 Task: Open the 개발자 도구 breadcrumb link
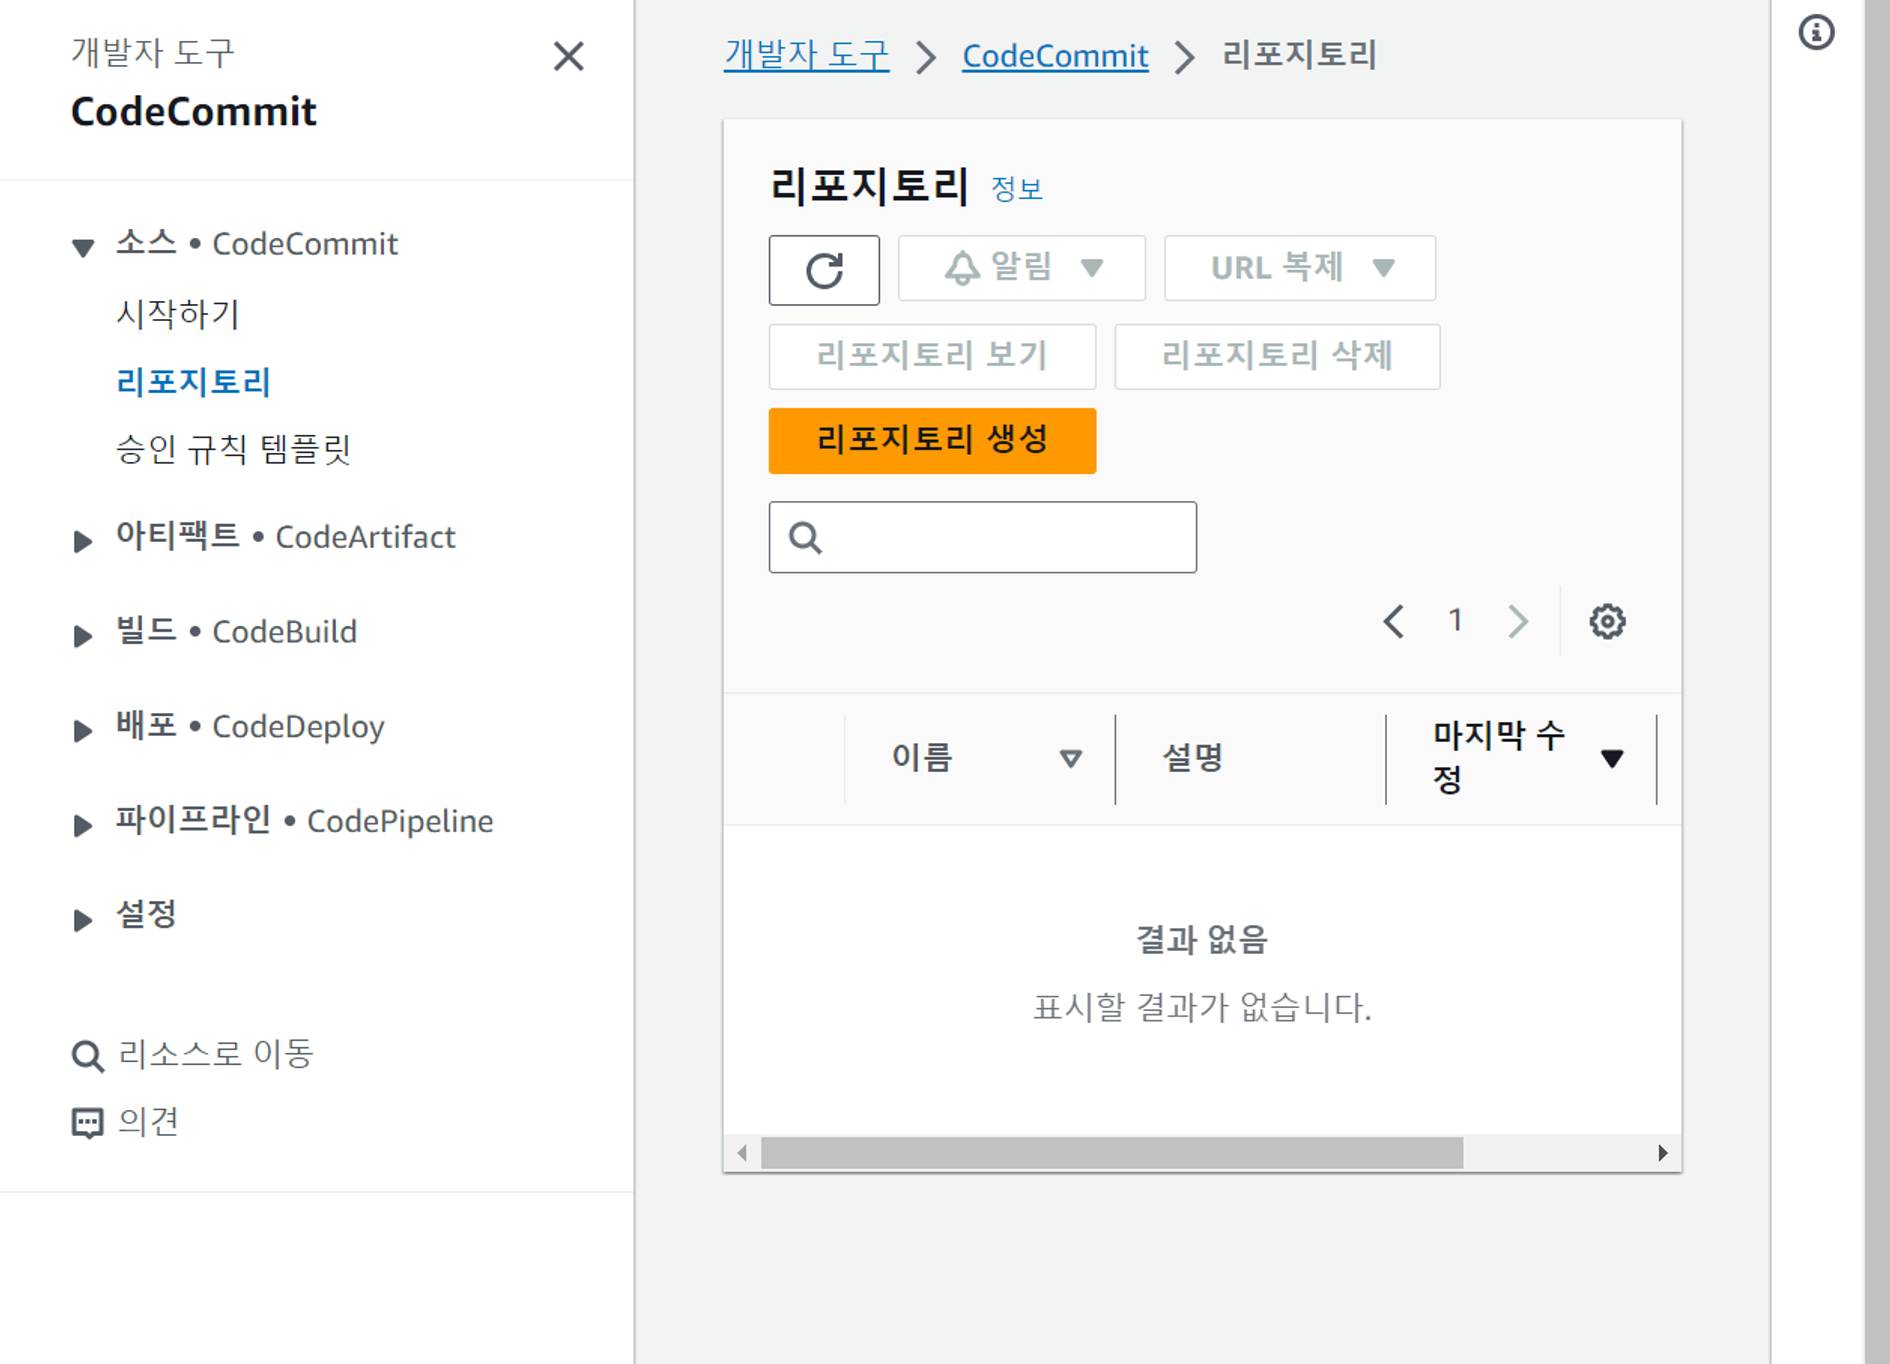806,55
